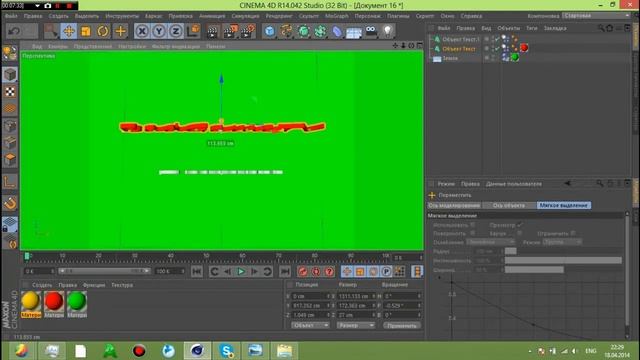Click the Применить button
The image size is (640, 360).
pos(402,325)
